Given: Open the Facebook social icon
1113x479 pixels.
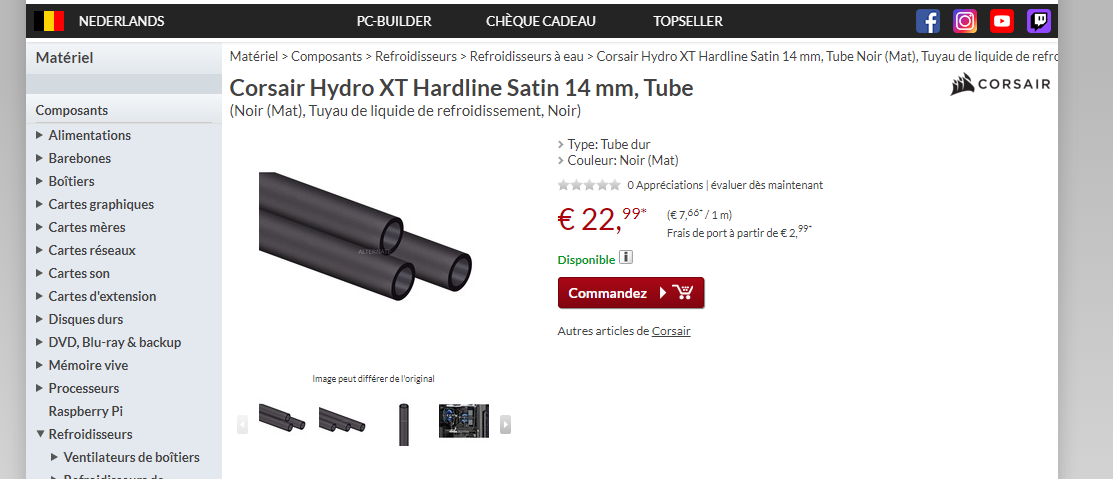Looking at the screenshot, I should click(928, 21).
